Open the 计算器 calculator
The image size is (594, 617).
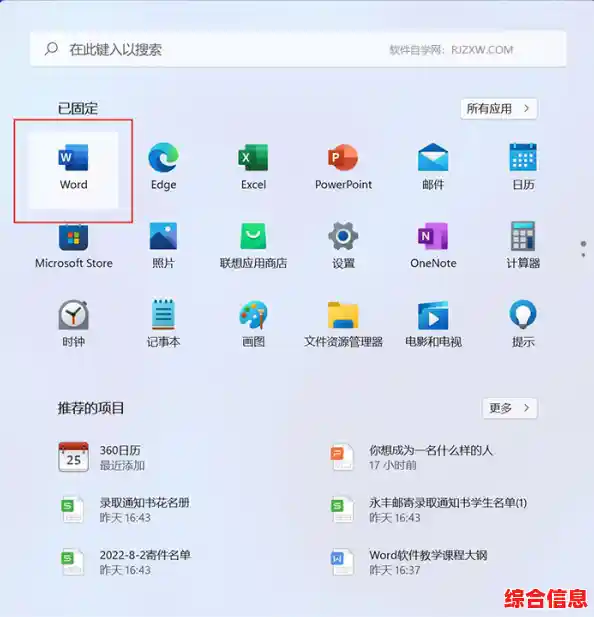pos(523,246)
